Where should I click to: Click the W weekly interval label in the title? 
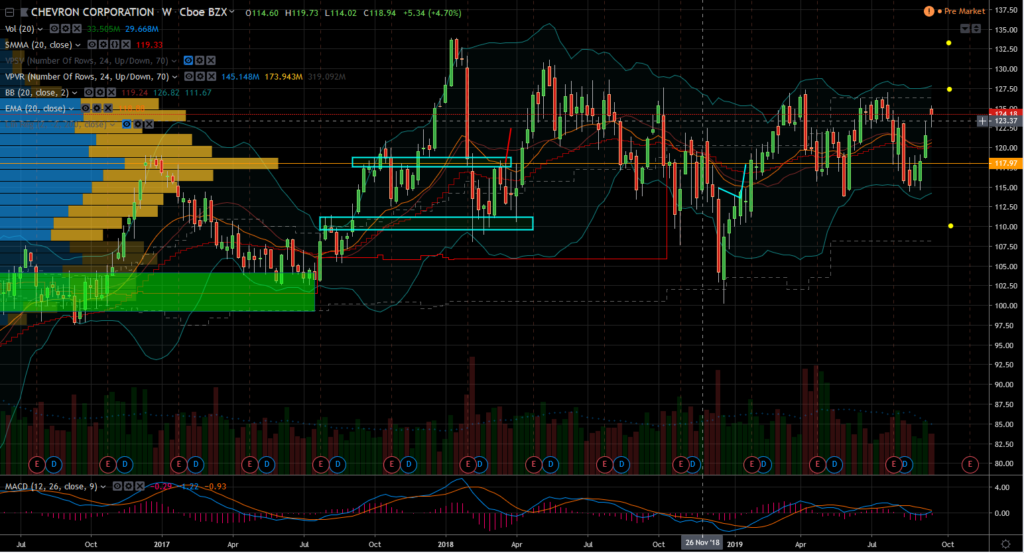pyautogui.click(x=167, y=12)
